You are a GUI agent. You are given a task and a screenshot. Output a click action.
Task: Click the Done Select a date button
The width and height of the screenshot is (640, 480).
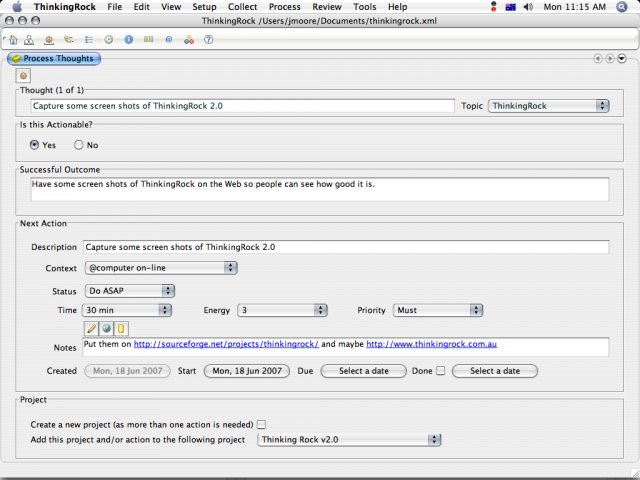495,371
